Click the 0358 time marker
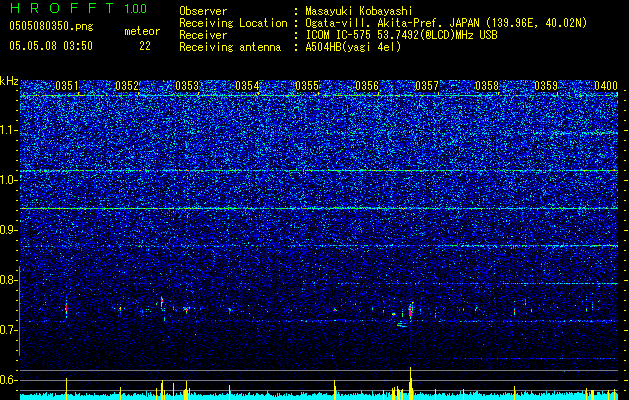629x400 pixels. tap(487, 86)
